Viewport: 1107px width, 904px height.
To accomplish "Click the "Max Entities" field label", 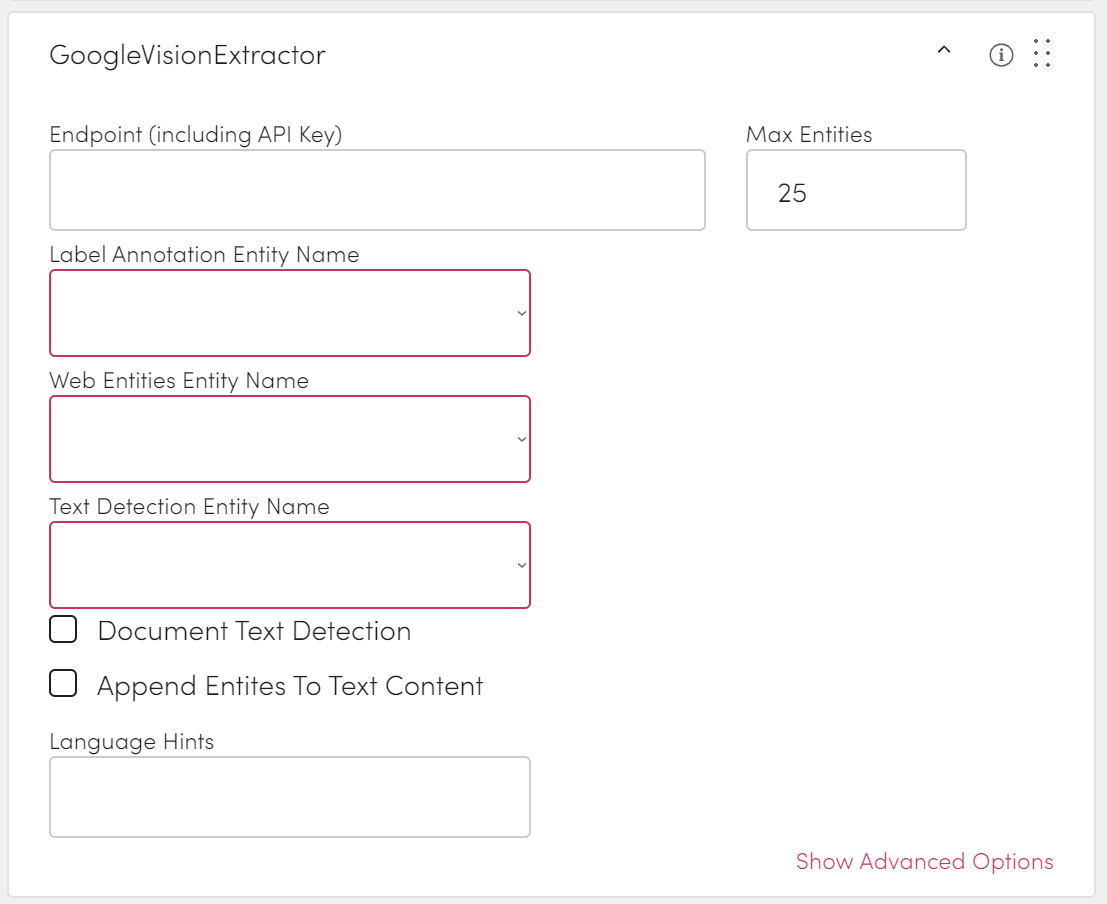I will point(809,135).
